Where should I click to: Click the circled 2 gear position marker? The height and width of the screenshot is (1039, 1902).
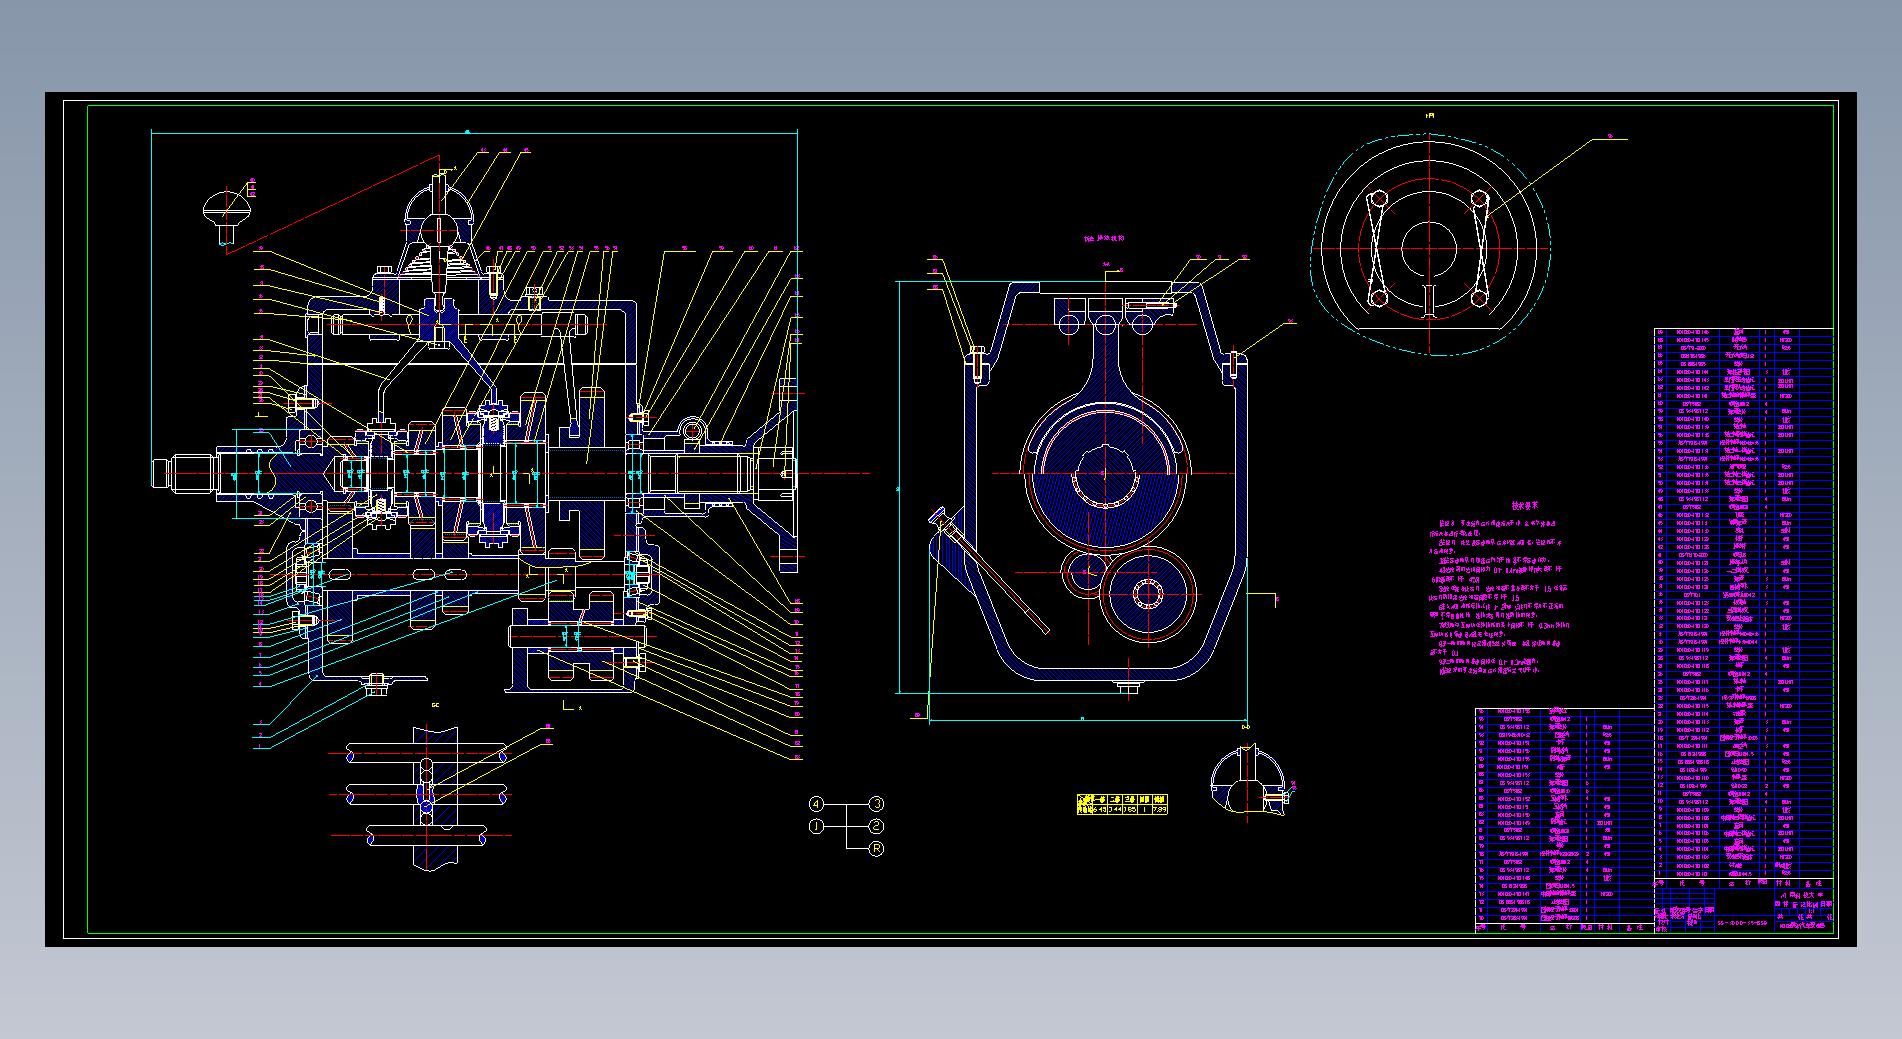(x=876, y=826)
